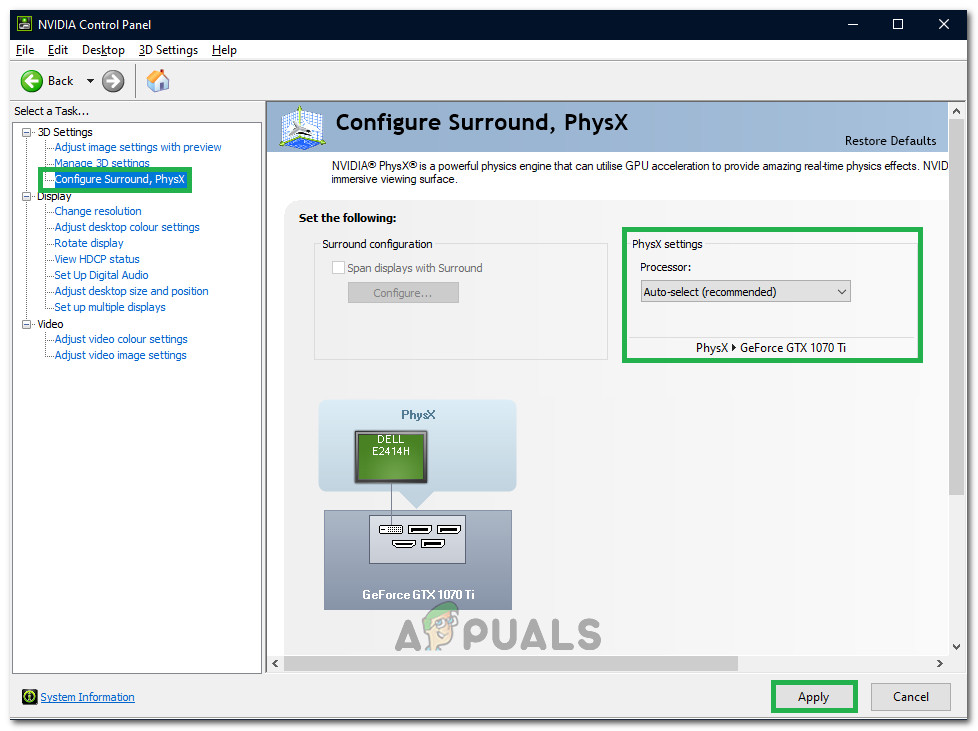
Task: Close the NVIDIA Control Panel window
Action: [944, 24]
